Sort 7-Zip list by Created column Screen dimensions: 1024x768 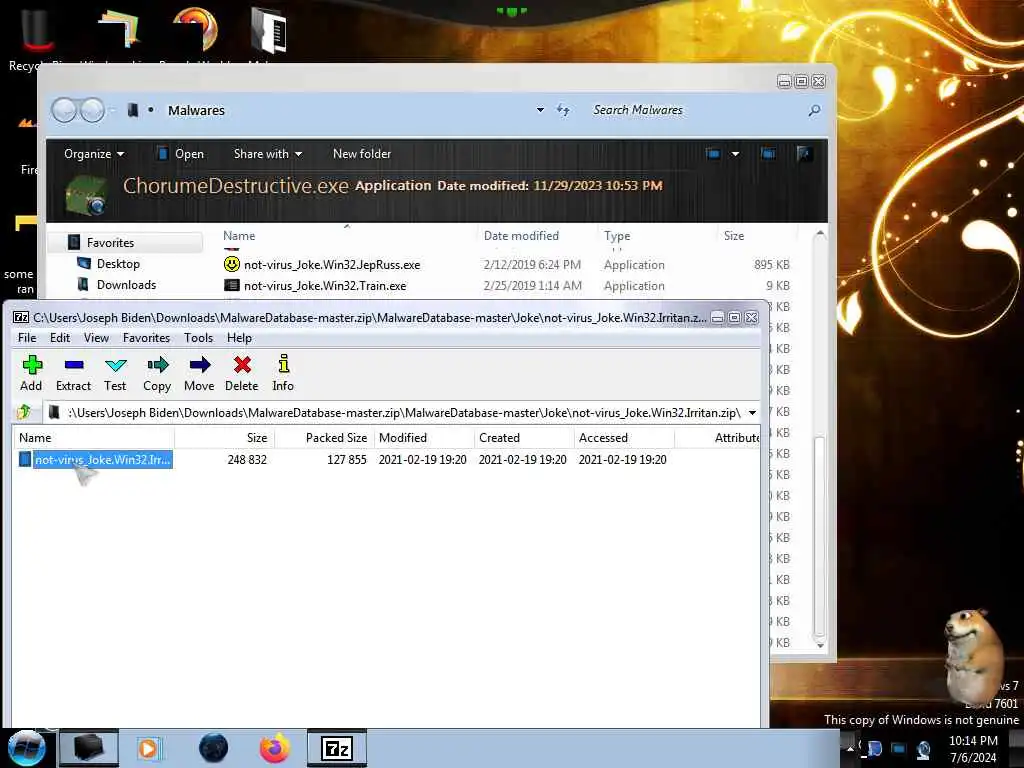pyautogui.click(x=524, y=438)
